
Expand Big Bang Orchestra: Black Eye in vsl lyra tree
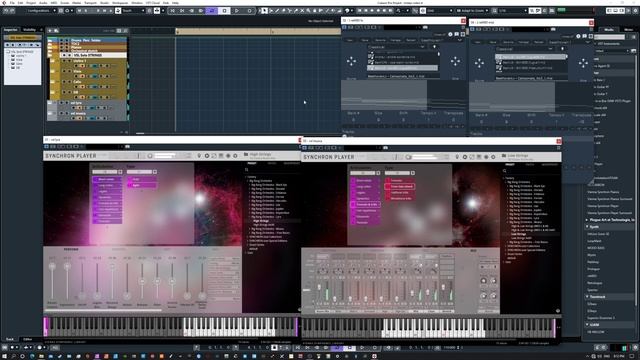[250, 185]
